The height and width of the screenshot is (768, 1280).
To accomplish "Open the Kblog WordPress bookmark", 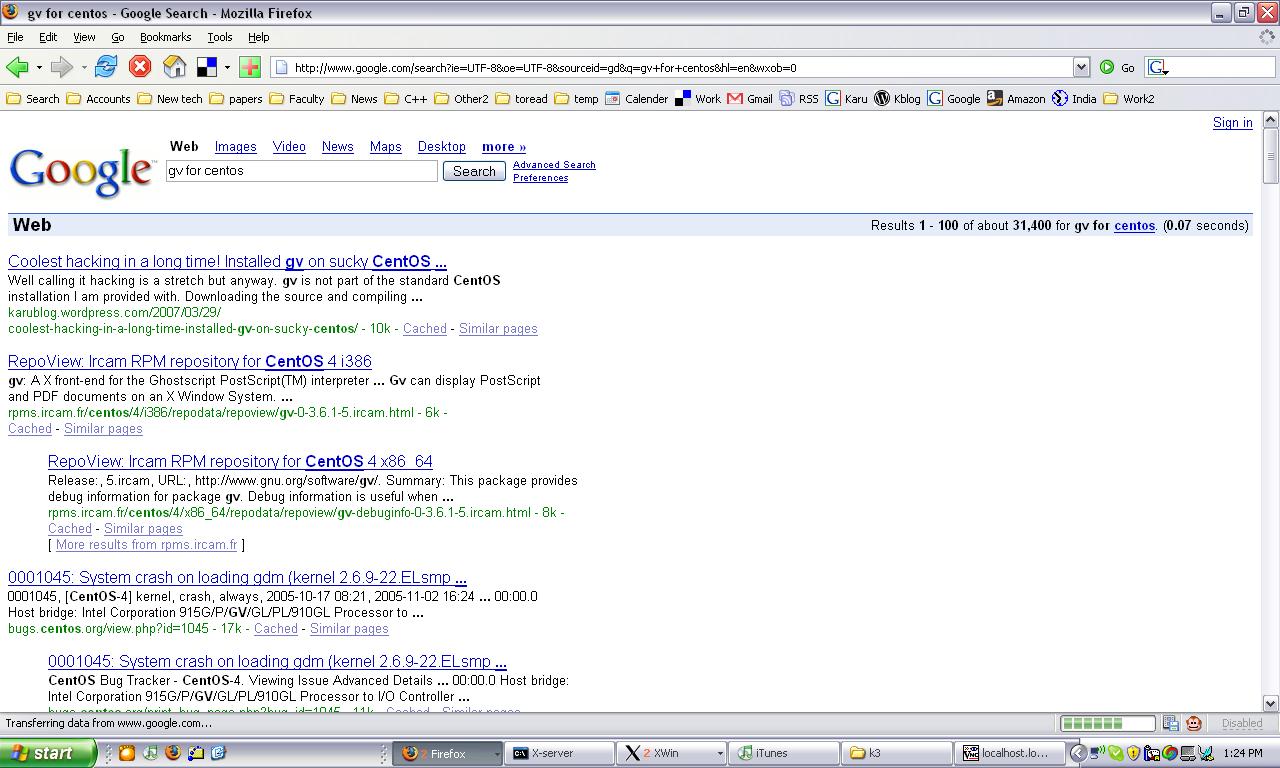I will [897, 98].
